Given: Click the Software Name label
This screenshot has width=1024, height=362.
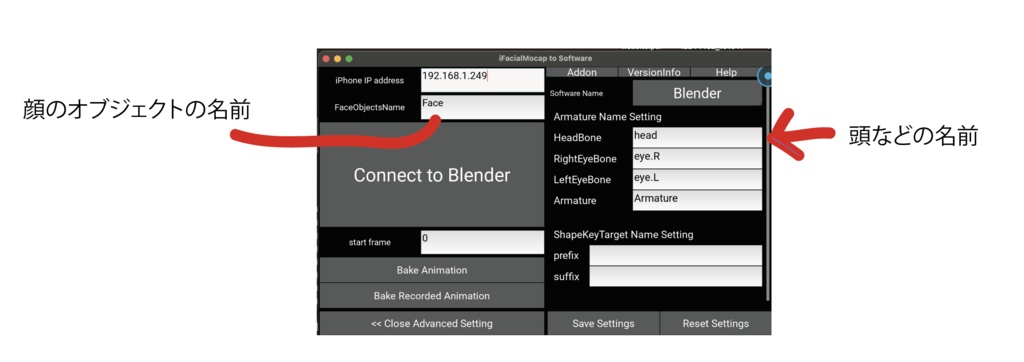Looking at the screenshot, I should coord(576,93).
